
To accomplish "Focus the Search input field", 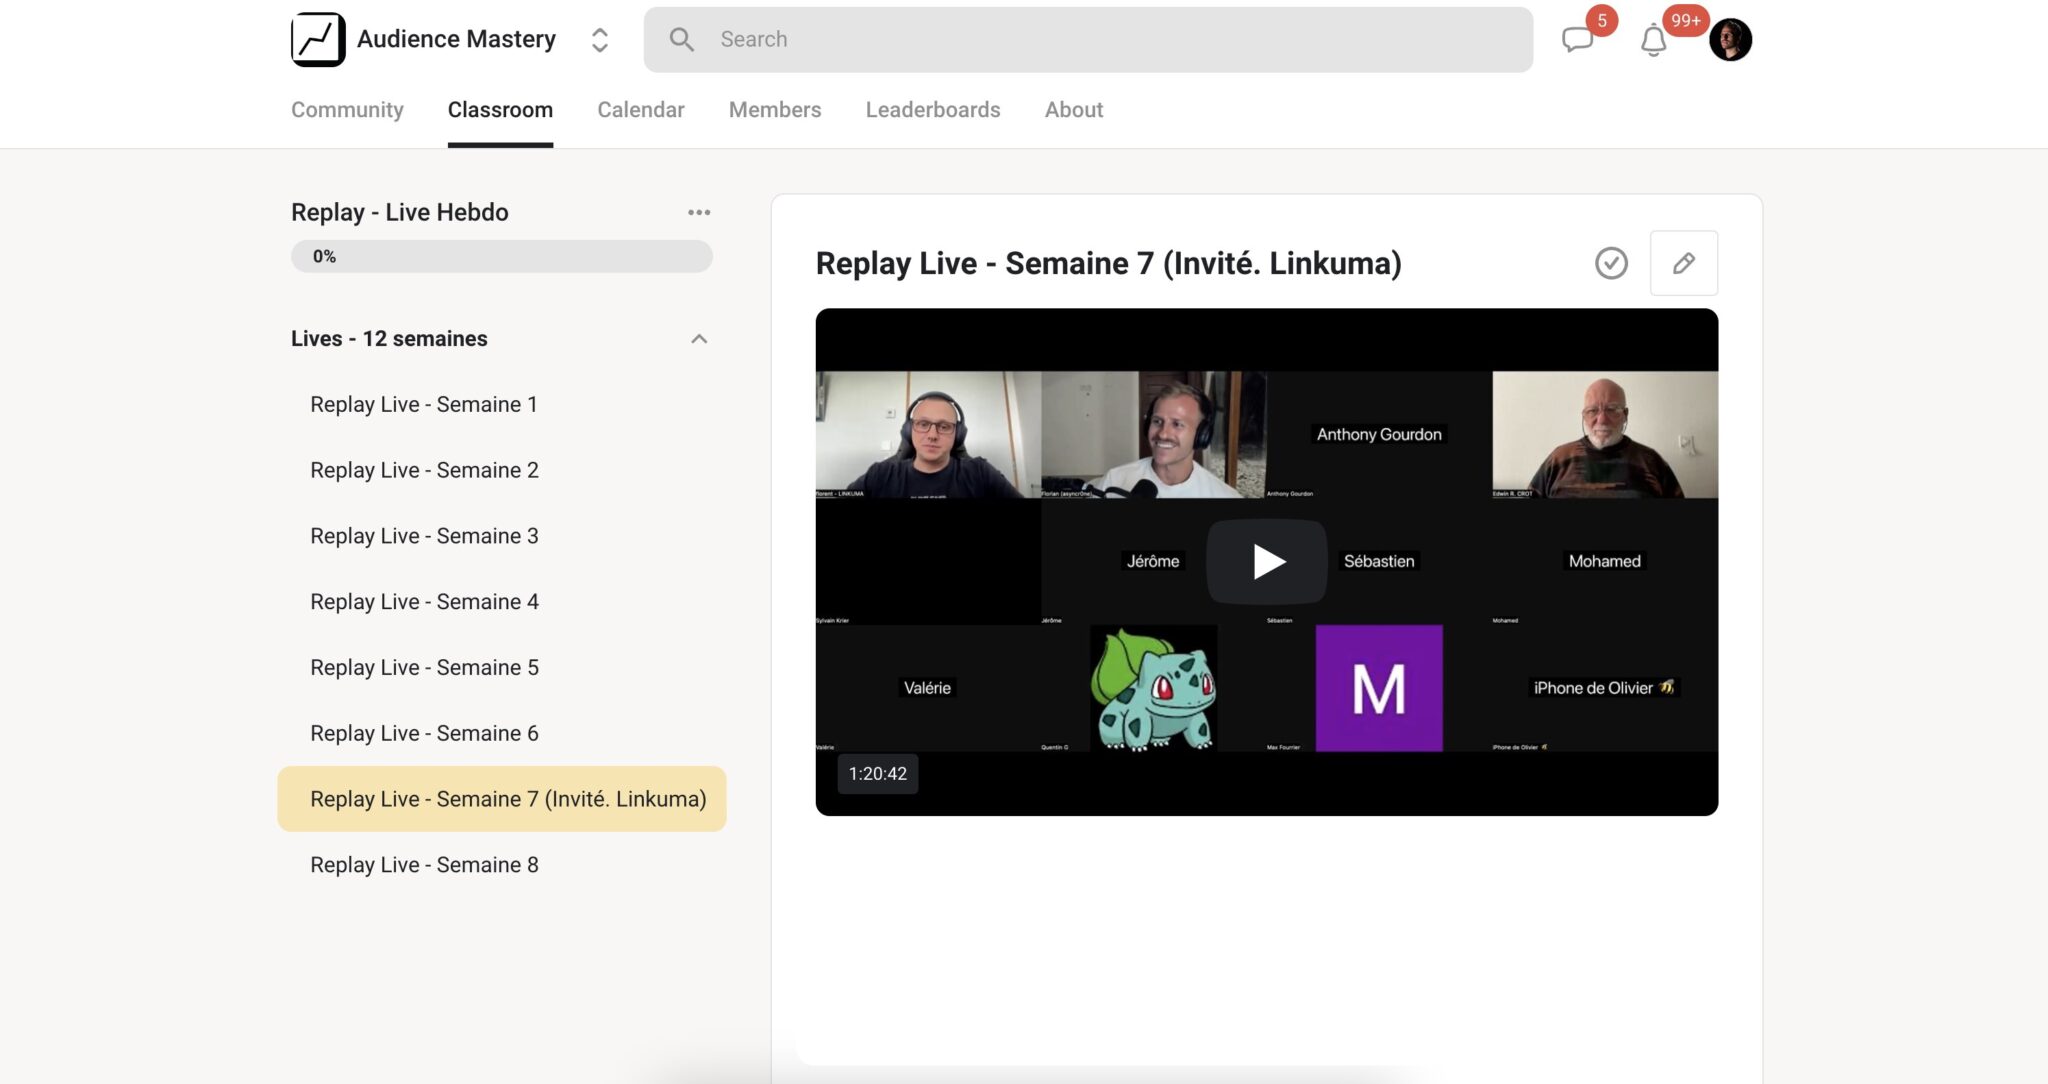I will coord(1088,39).
